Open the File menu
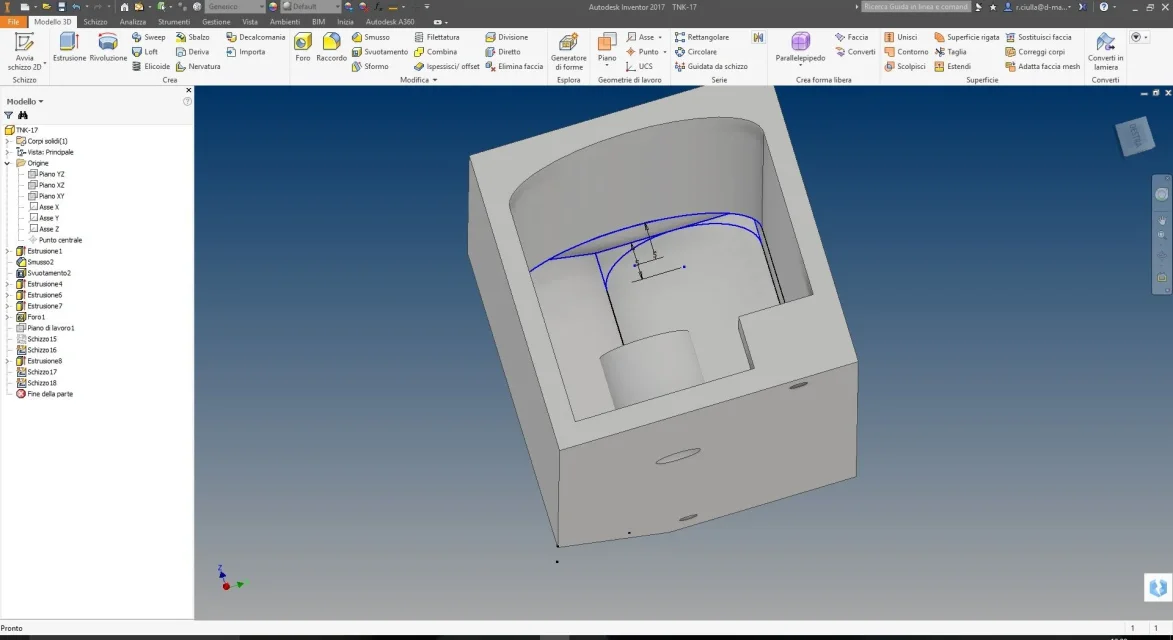This screenshot has height=640, width=1173. pos(13,22)
